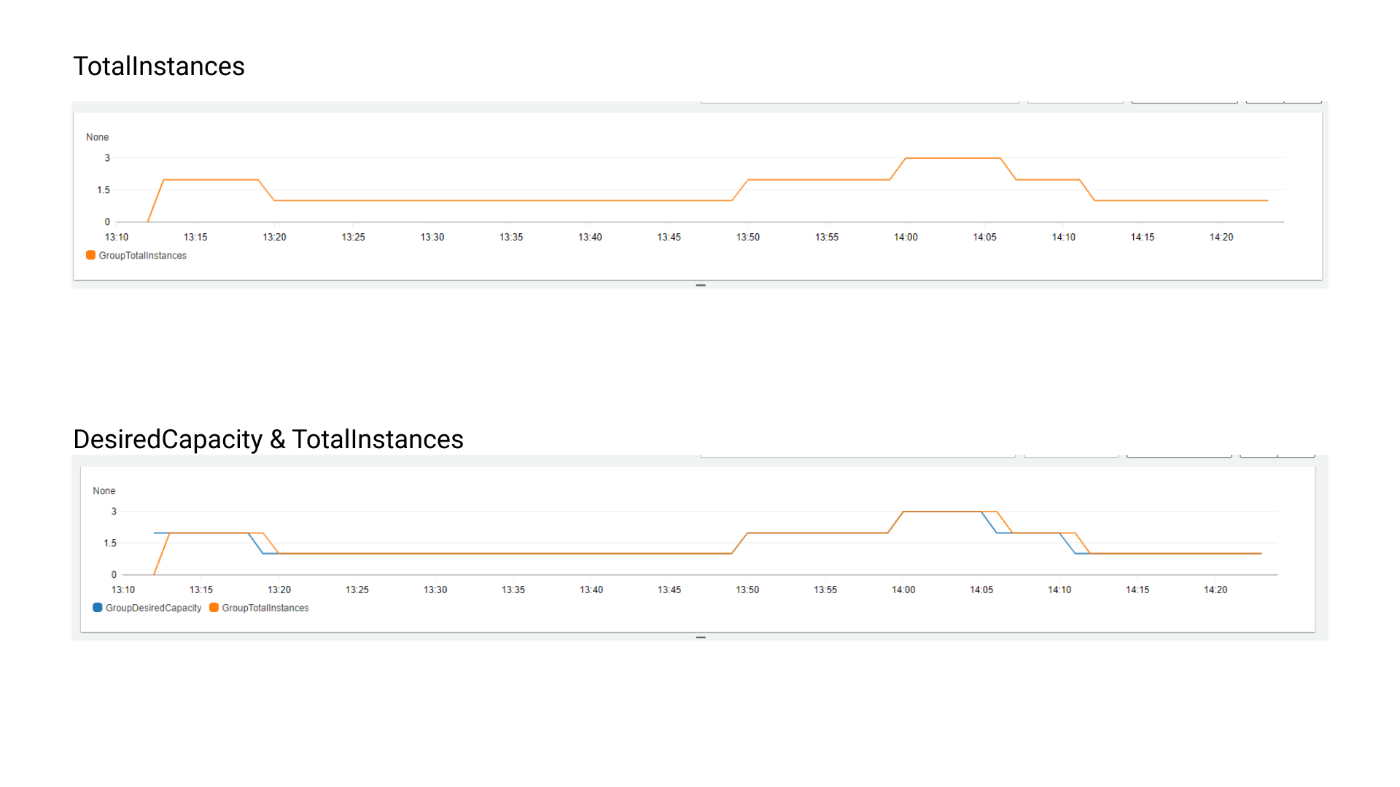
Task: Click orange GroupTotalInstances swatch in DesiredCapacity & TotalInstances chart
Action: [214, 607]
